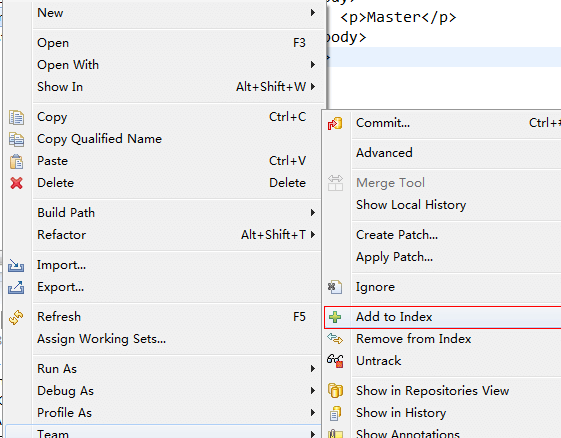The width and height of the screenshot is (561, 438).
Task: Click the Master paragraph line in editor
Action: coord(398,18)
